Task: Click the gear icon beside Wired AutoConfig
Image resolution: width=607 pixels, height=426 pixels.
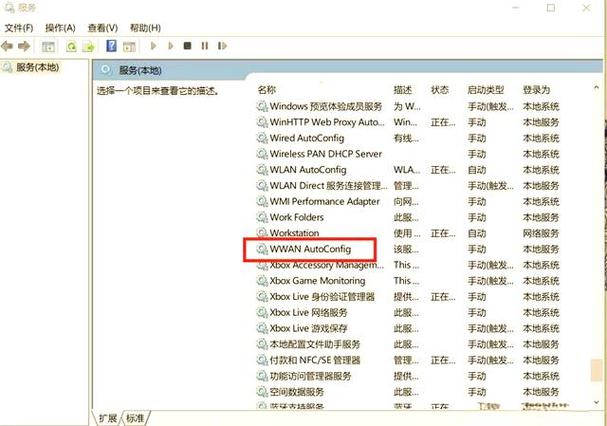Action: click(262, 138)
